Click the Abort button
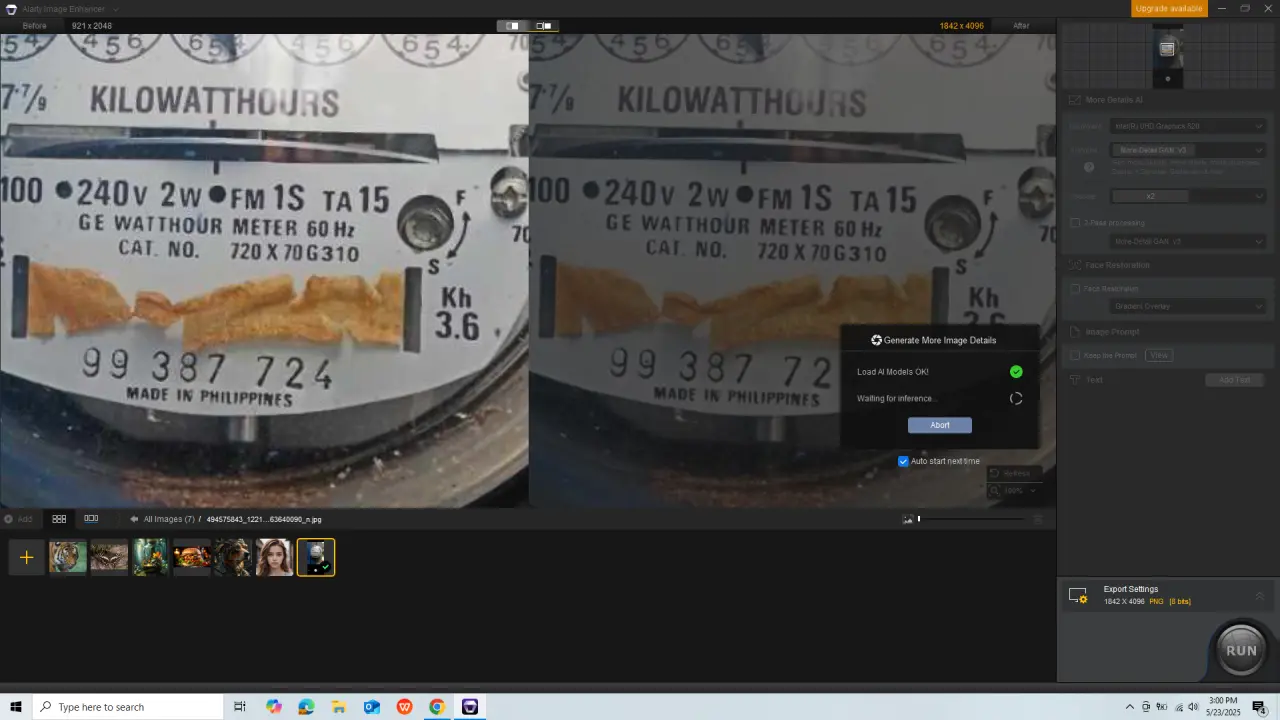Screen dimensions: 1280x720 pyautogui.click(x=939, y=425)
